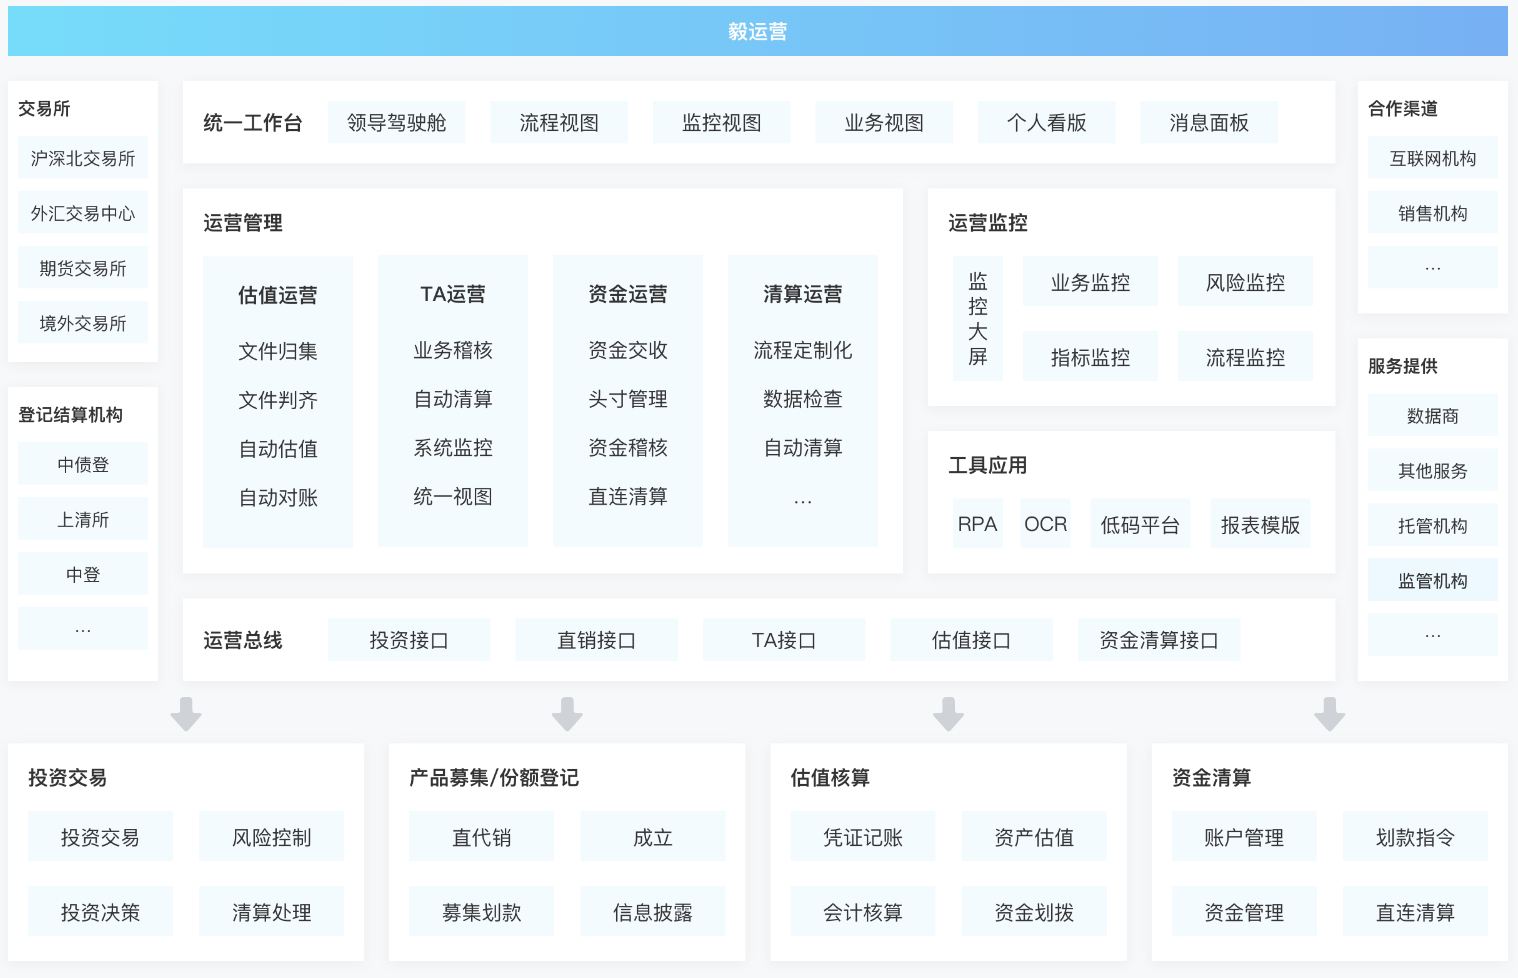1518x978 pixels.
Task: Select 沪深北交易所 under 交易所
Action: point(83,158)
